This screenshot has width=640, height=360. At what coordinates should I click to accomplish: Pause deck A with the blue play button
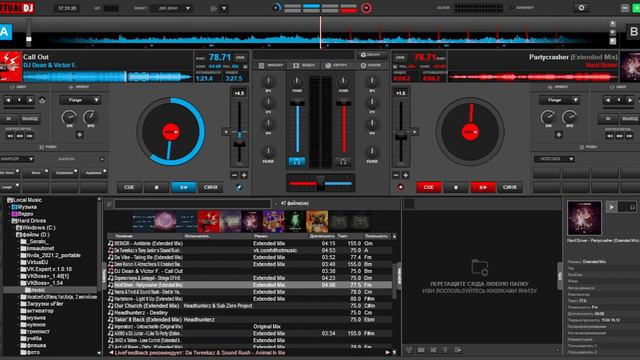pos(183,187)
